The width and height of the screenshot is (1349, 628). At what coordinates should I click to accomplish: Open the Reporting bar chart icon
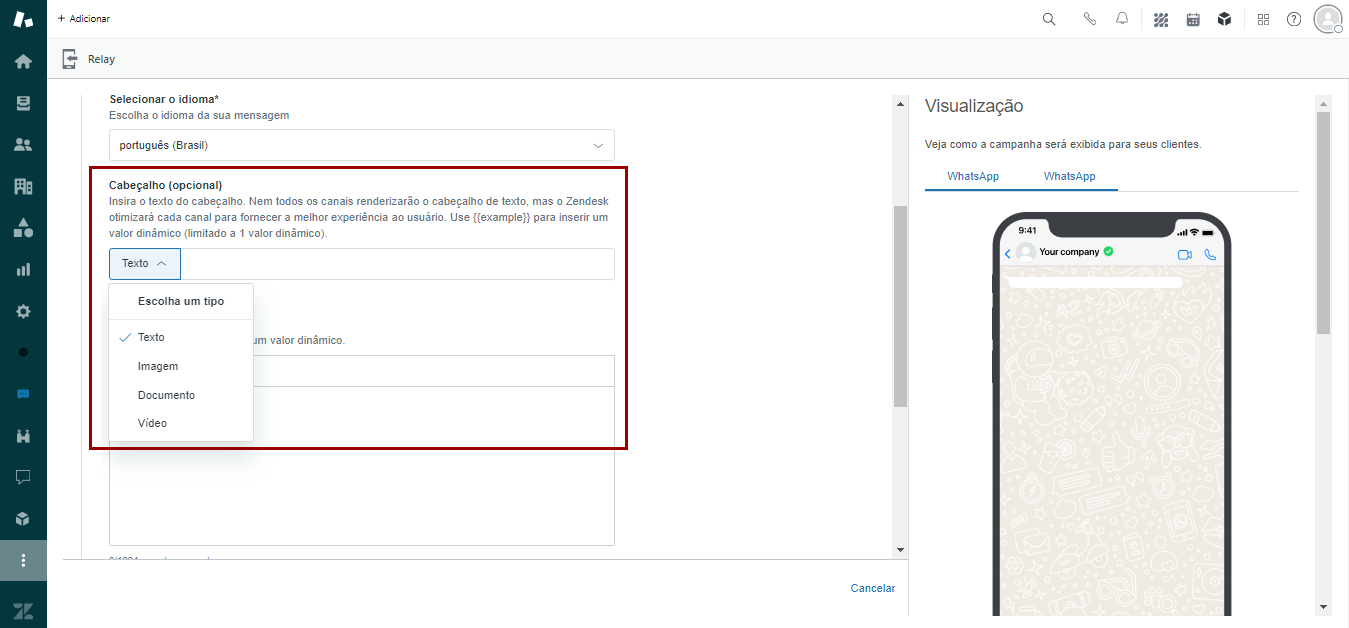(x=23, y=269)
